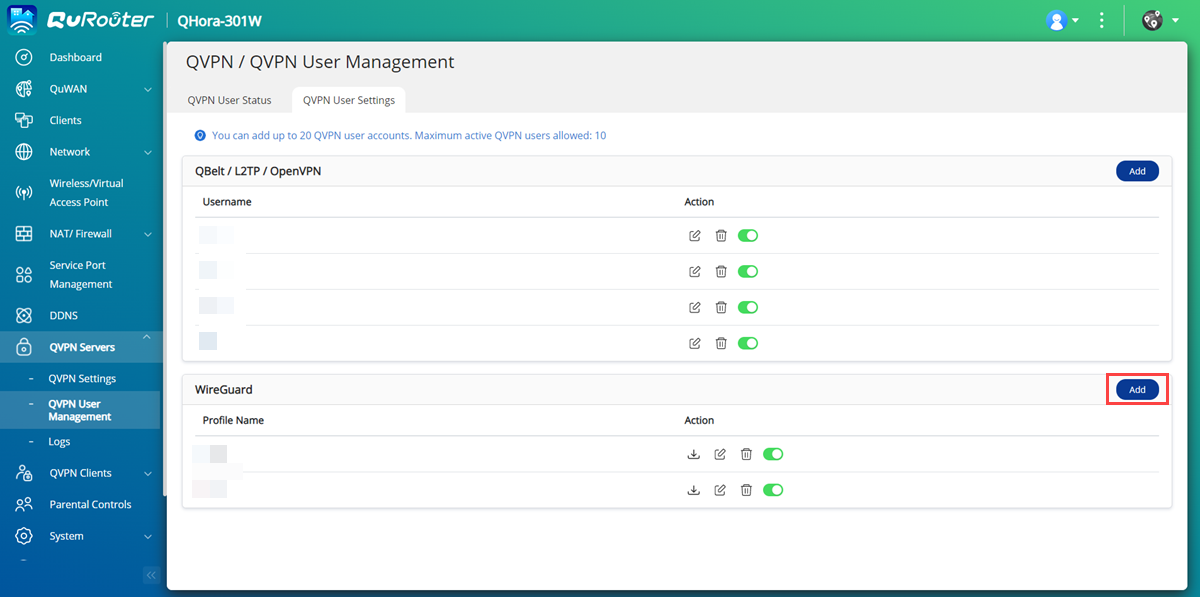1200x597 pixels.
Task: Delete the second WireGuard profile
Action: pos(746,490)
